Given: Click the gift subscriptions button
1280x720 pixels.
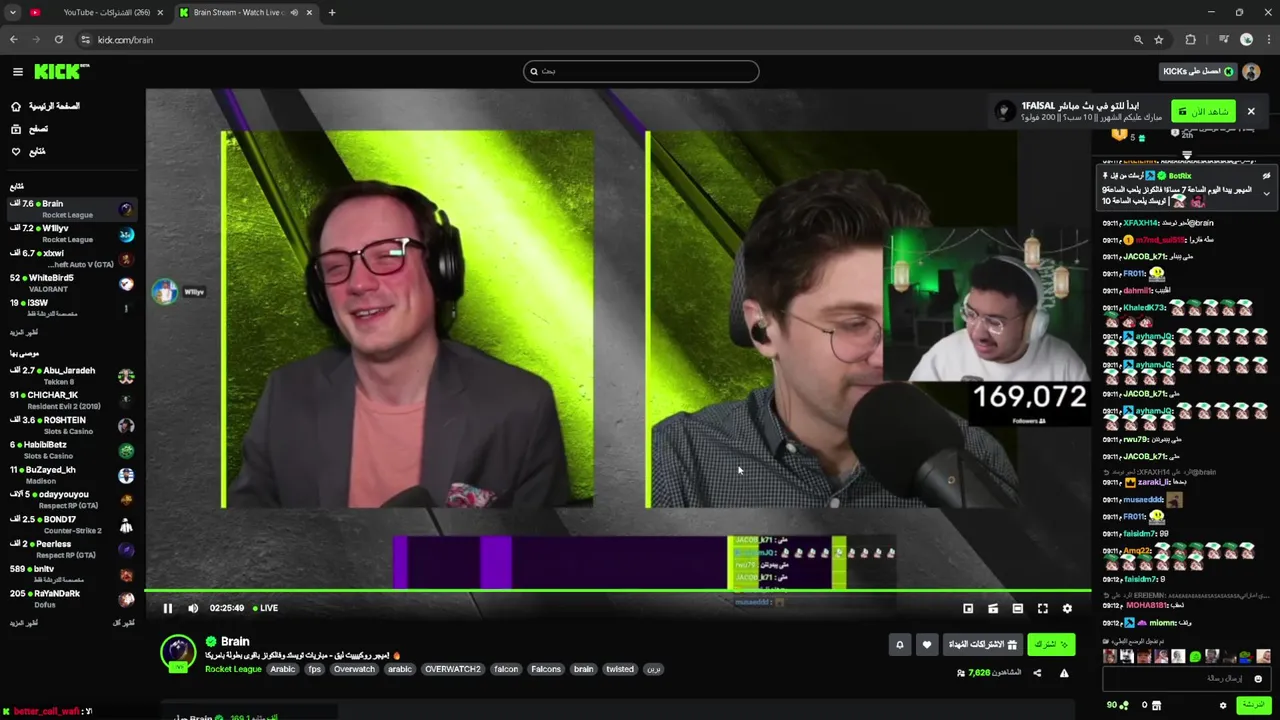Looking at the screenshot, I should click(x=983, y=645).
